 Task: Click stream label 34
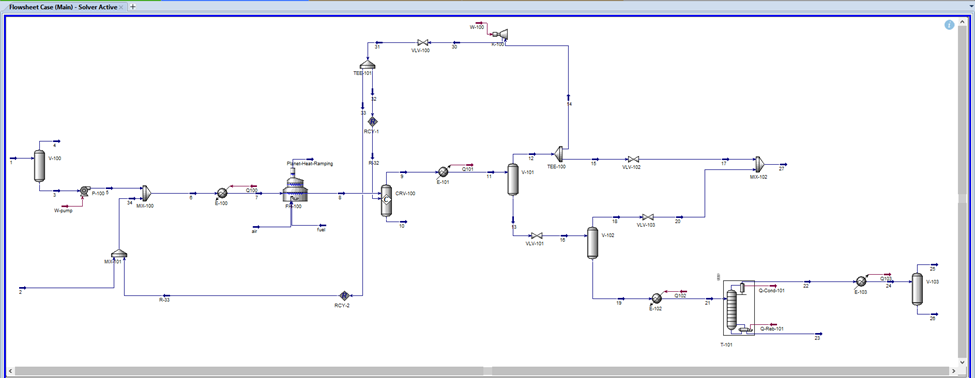point(129,203)
